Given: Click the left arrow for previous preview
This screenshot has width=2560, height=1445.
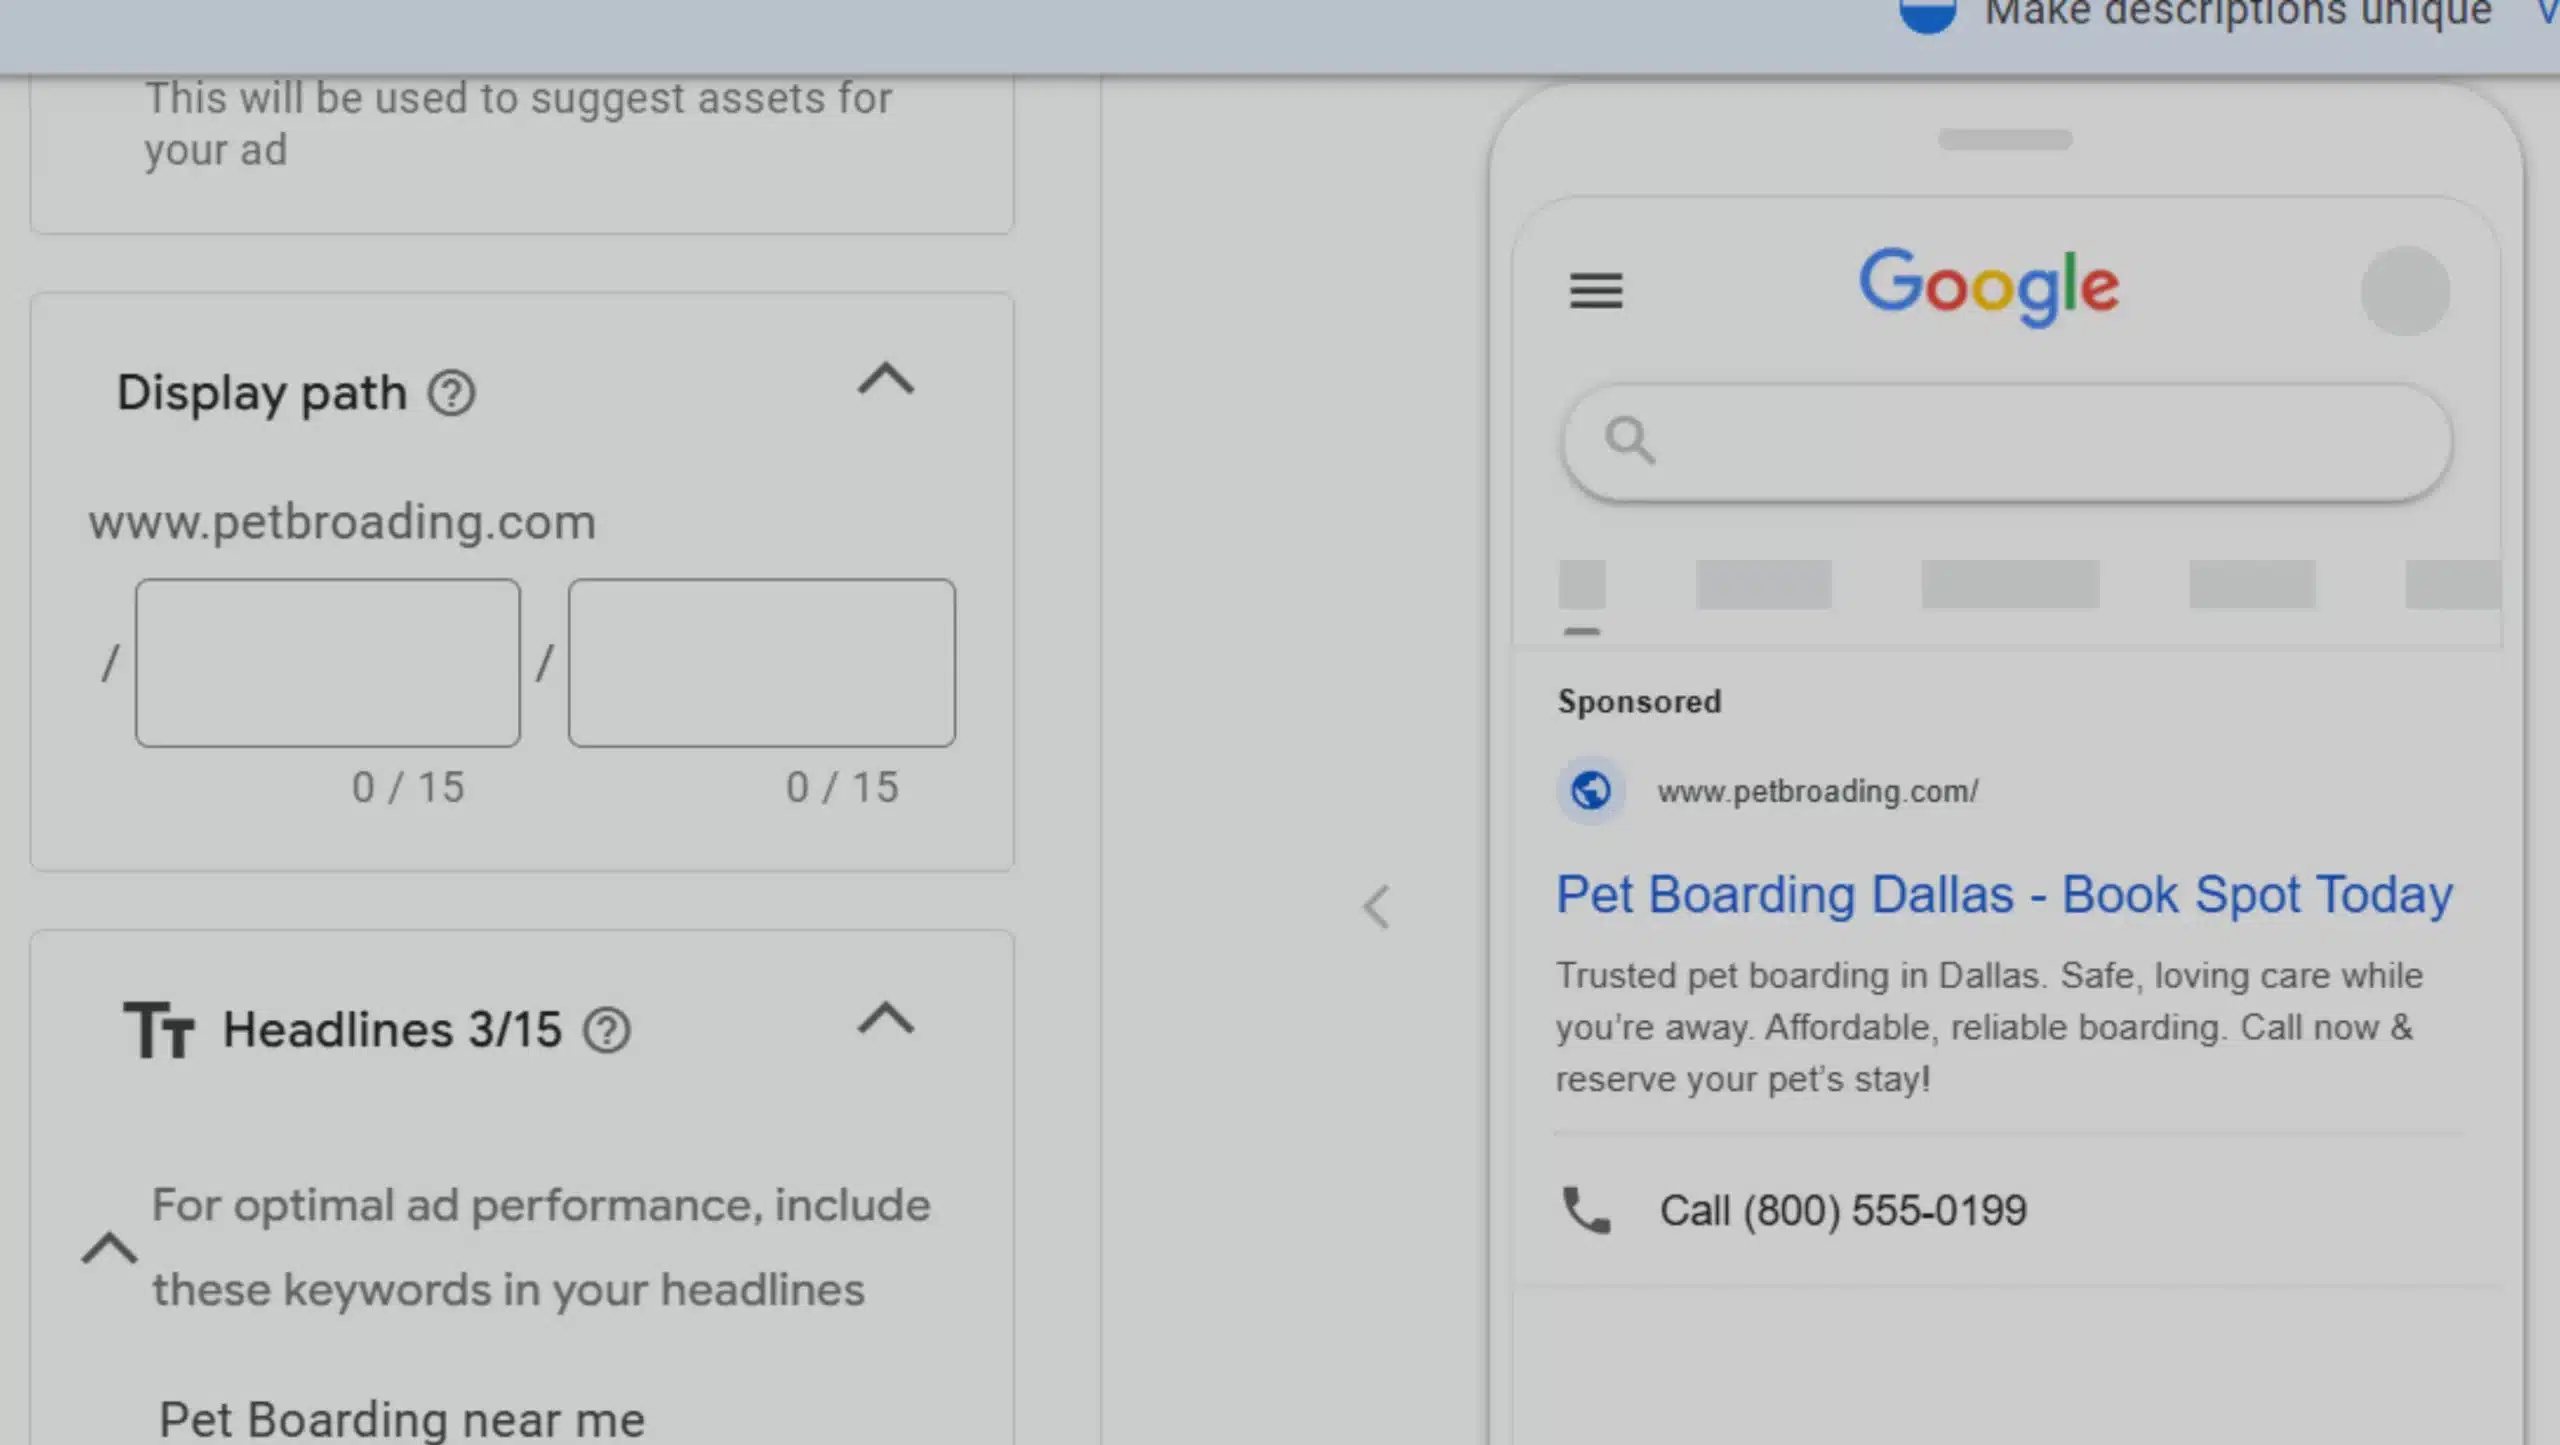Looking at the screenshot, I should (1377, 907).
